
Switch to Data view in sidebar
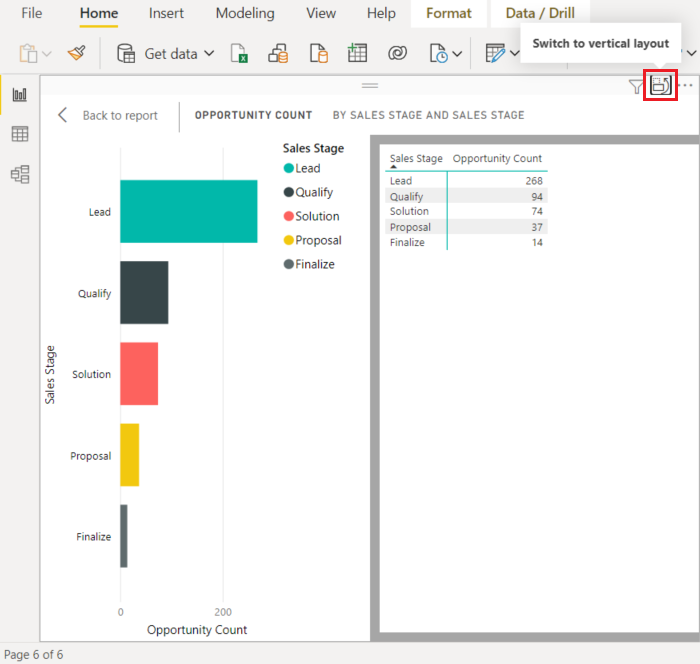20,134
